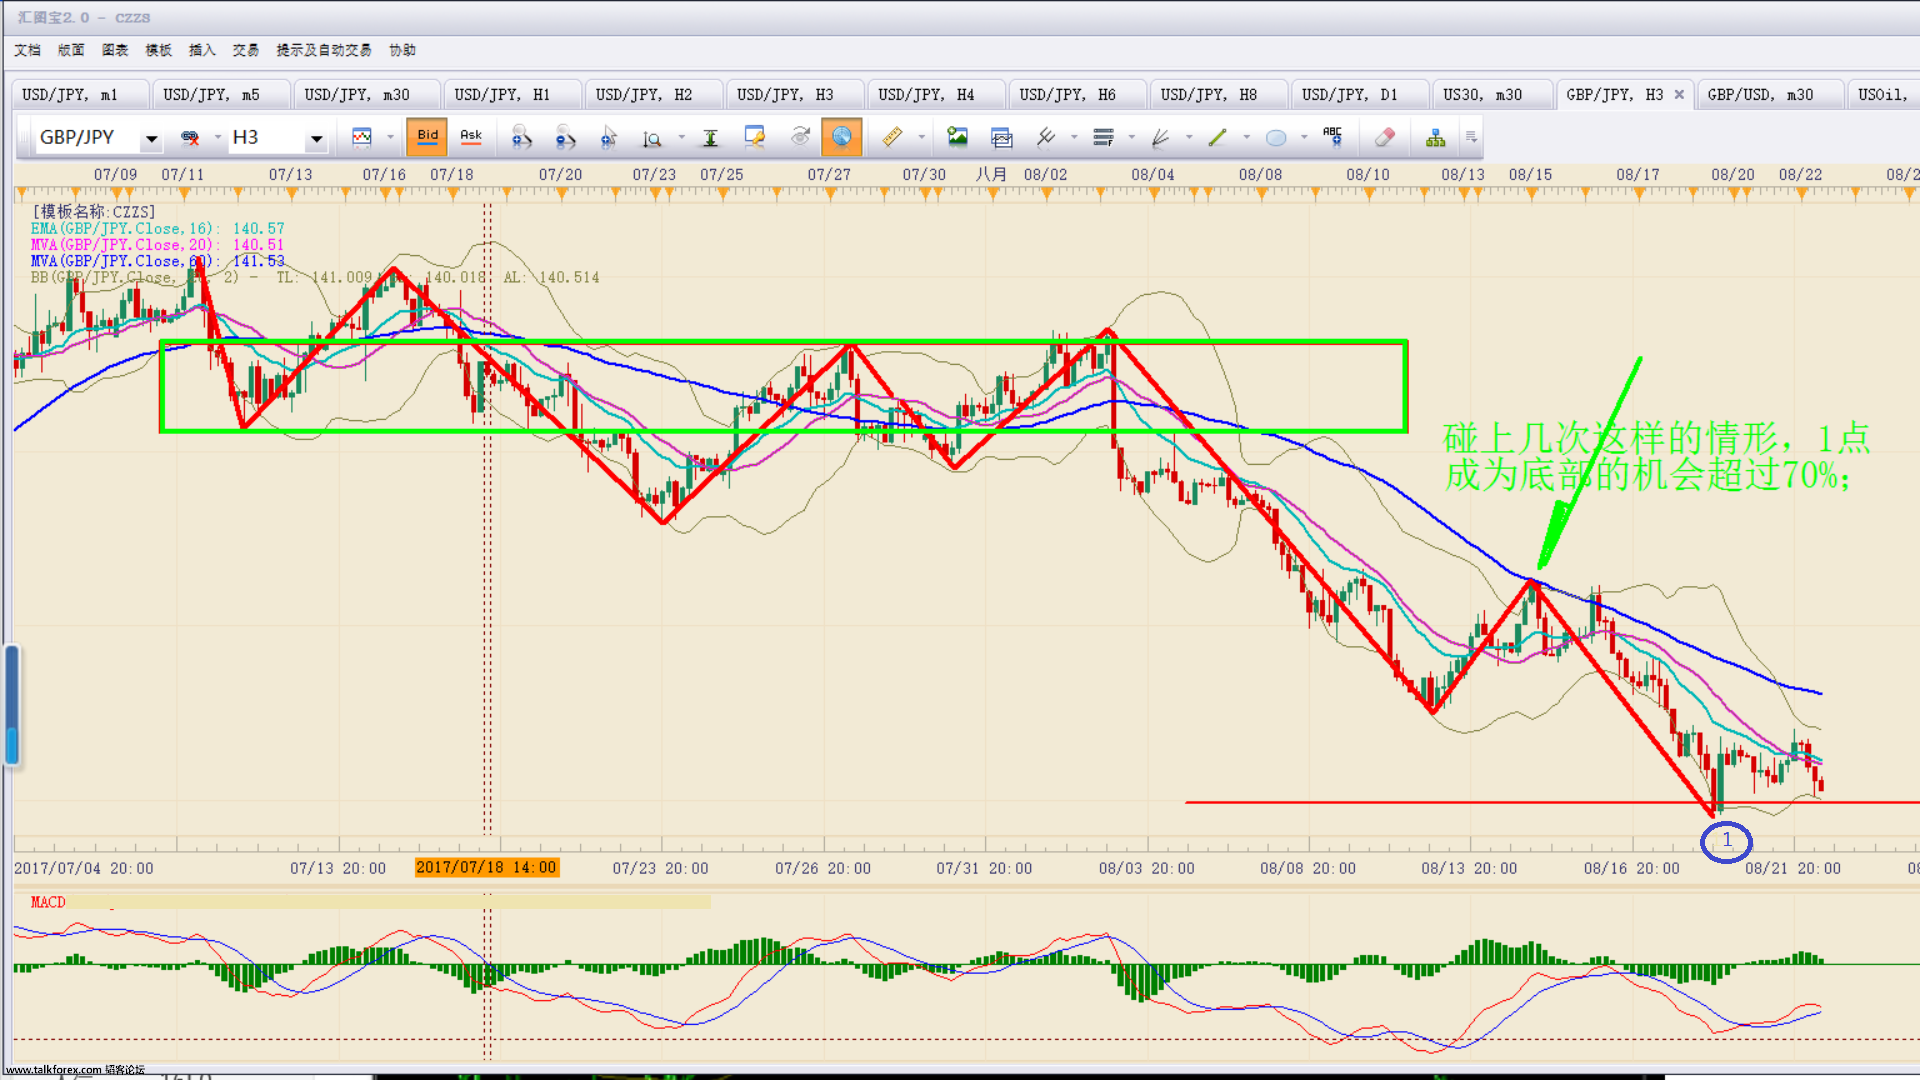Click the chart type icon
The image size is (1920, 1080).
(362, 138)
